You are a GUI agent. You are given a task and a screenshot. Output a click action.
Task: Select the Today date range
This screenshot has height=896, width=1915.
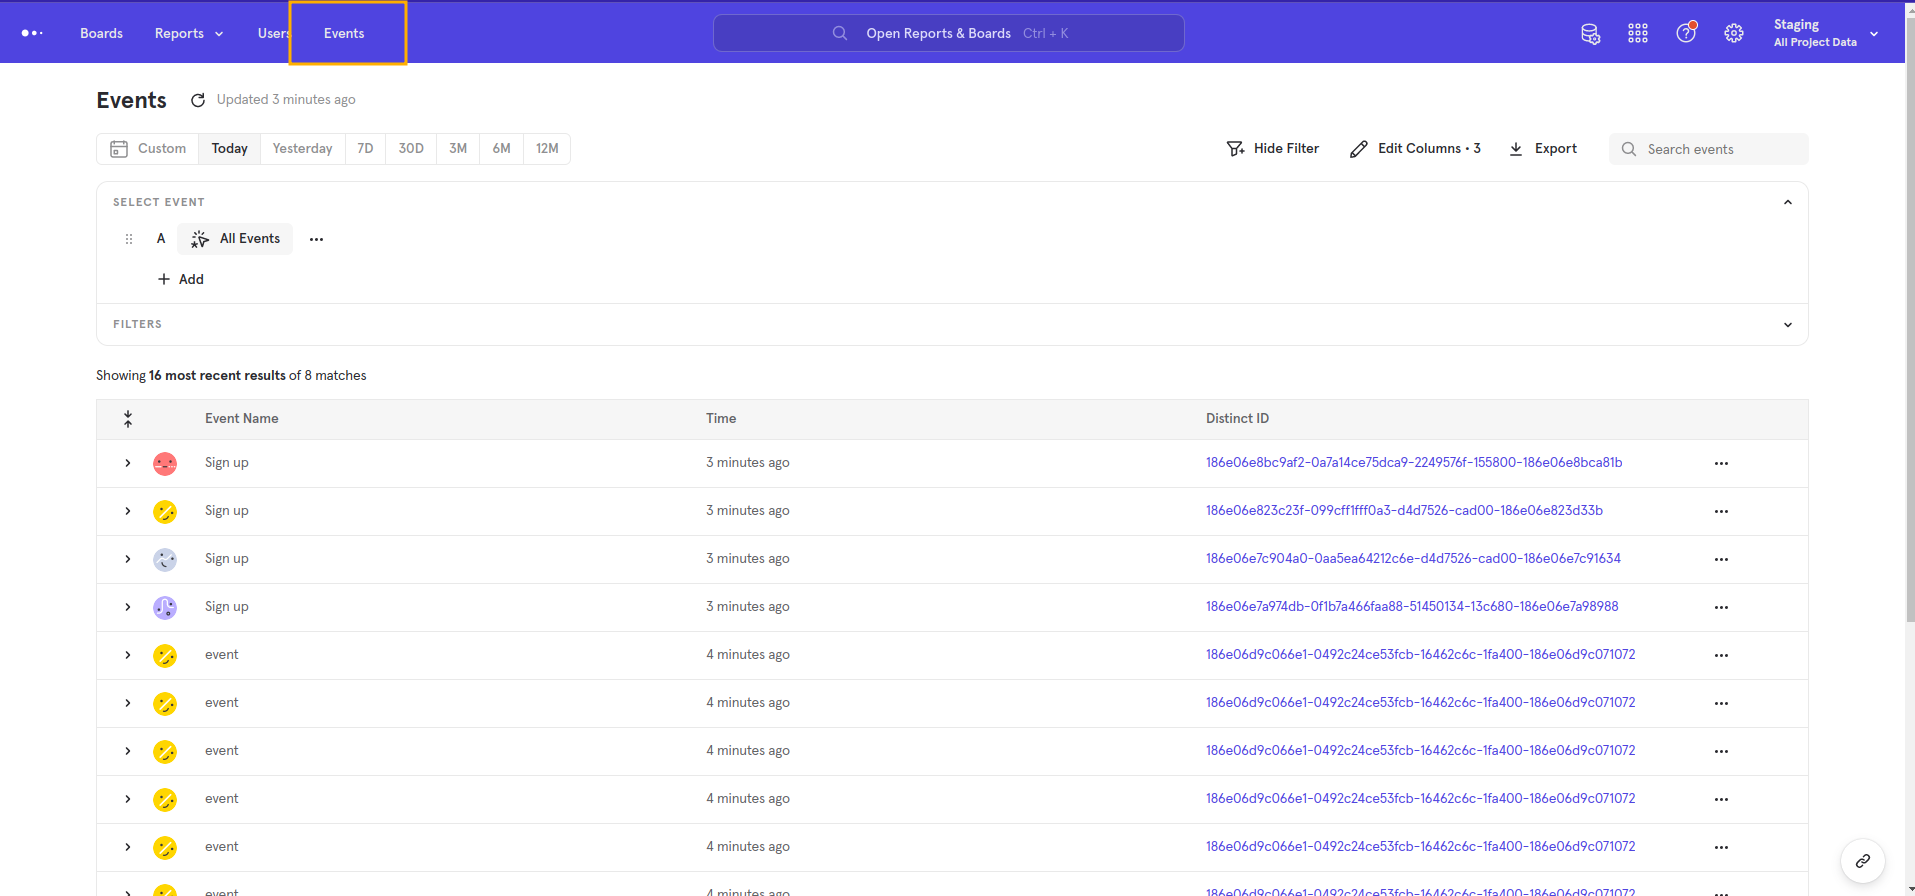click(229, 149)
